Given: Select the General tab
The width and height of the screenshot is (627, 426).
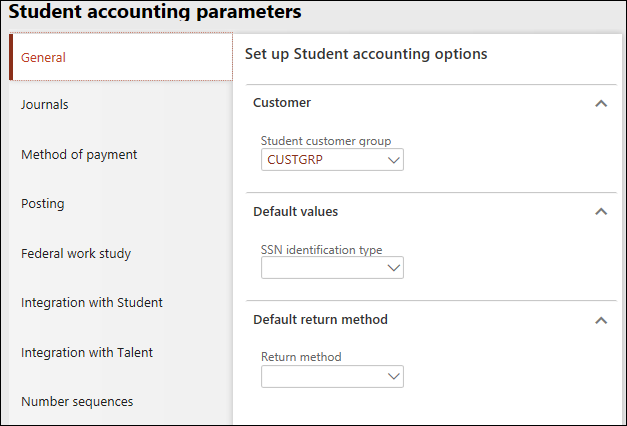Looking at the screenshot, I should (x=44, y=58).
